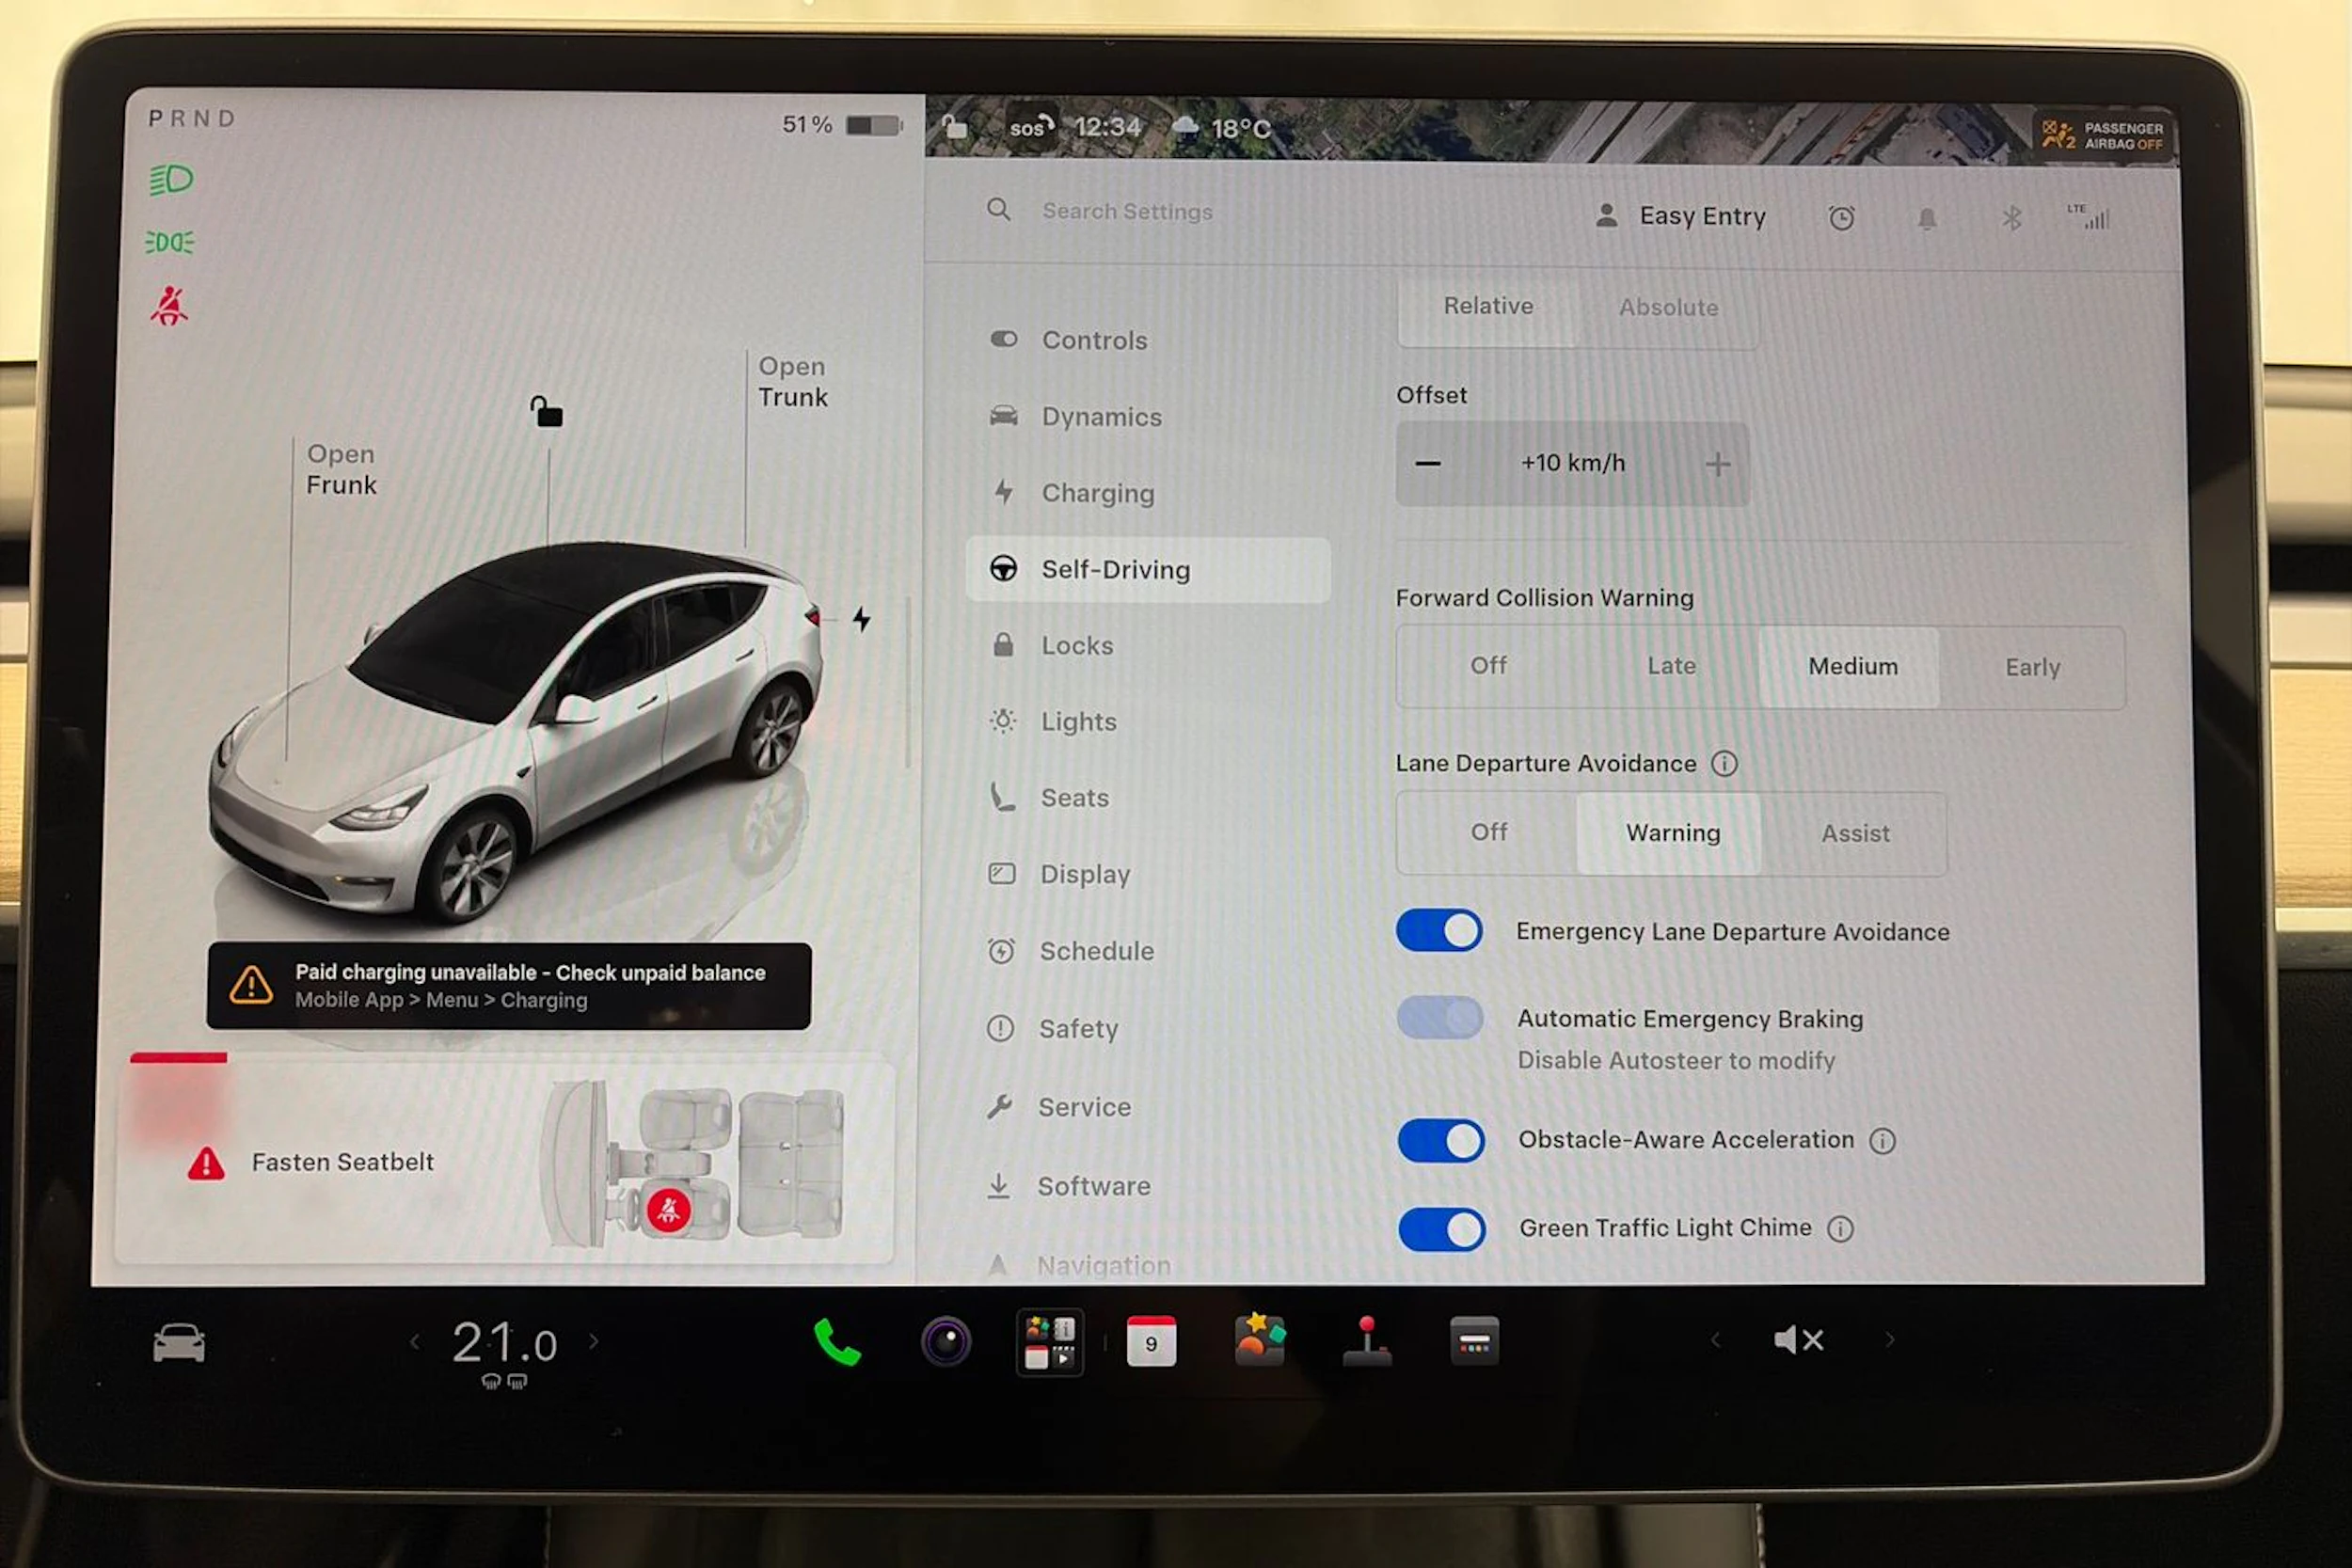Open the Arcade joystick app
Viewport: 2352px width, 1568px height.
[1367, 1342]
